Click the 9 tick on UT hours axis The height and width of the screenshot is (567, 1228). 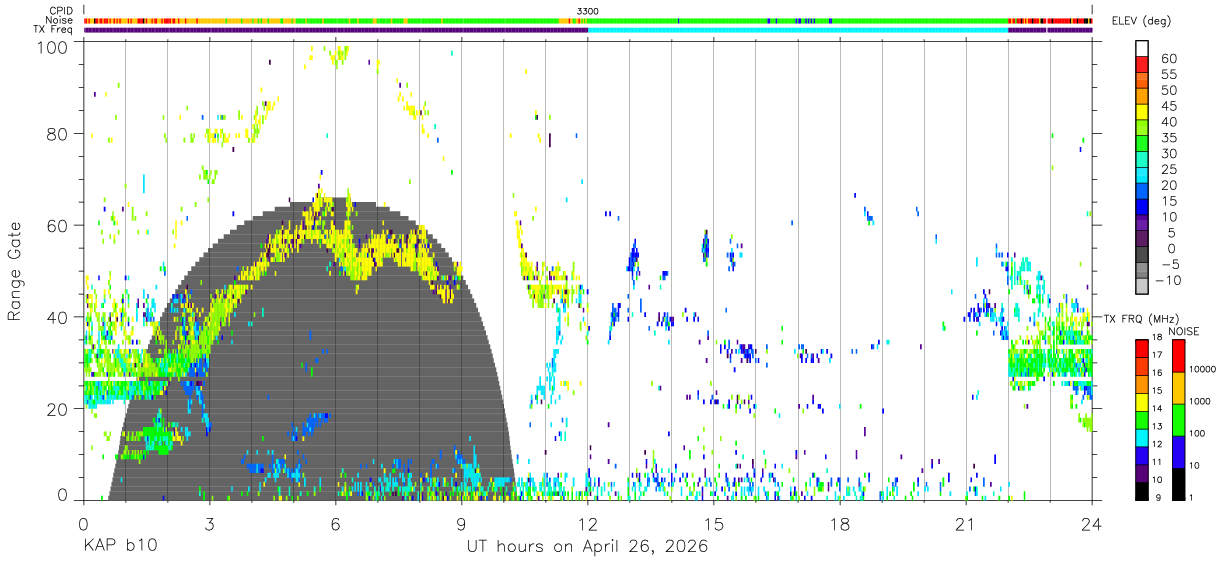point(461,524)
